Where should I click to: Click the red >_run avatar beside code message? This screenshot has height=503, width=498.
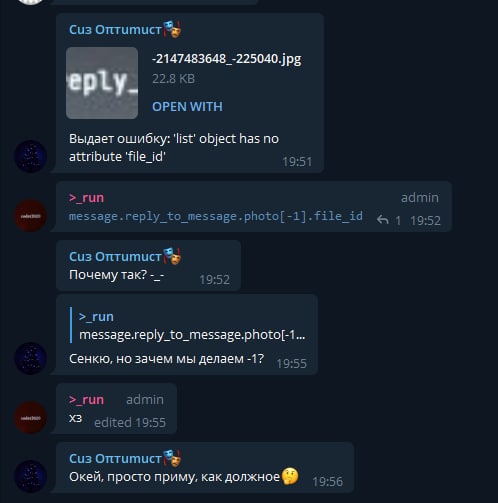[x=31, y=216]
